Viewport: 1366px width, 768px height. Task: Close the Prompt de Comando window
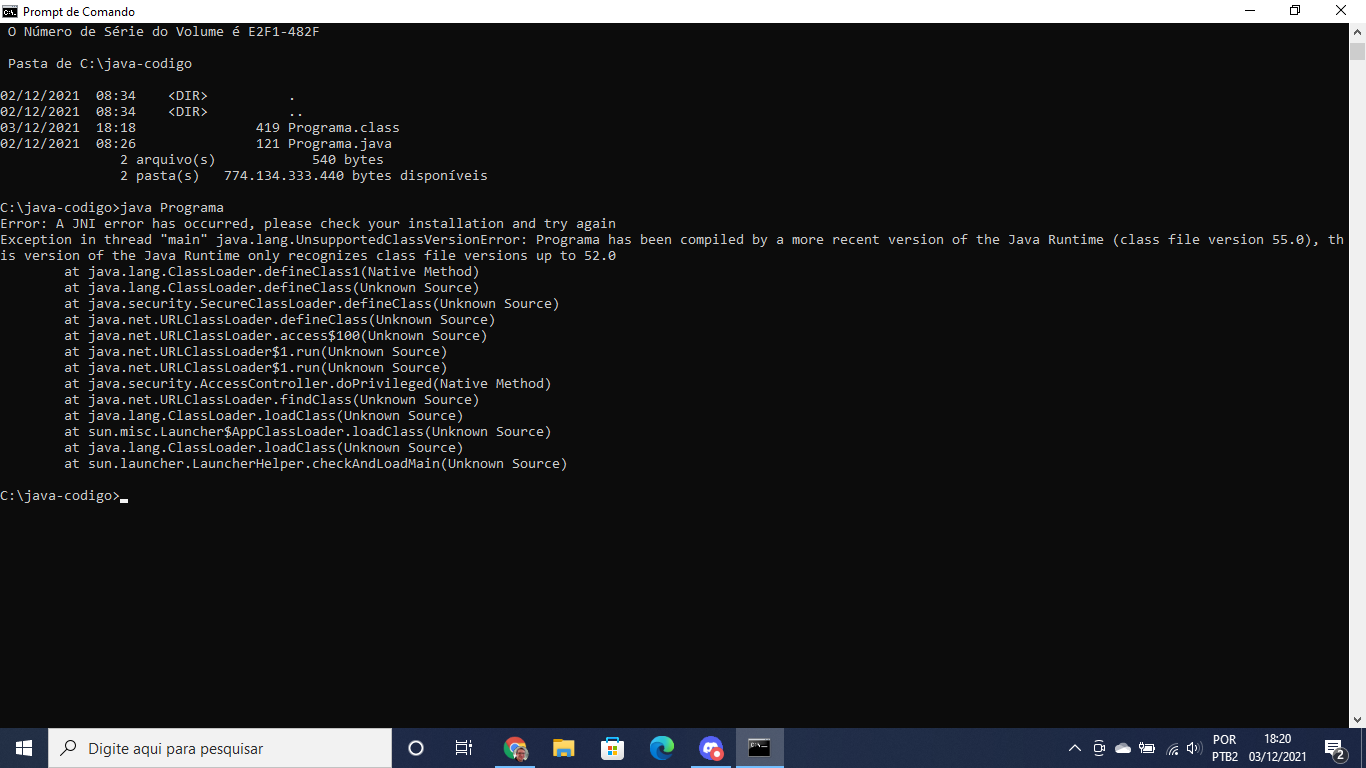tap(1342, 11)
